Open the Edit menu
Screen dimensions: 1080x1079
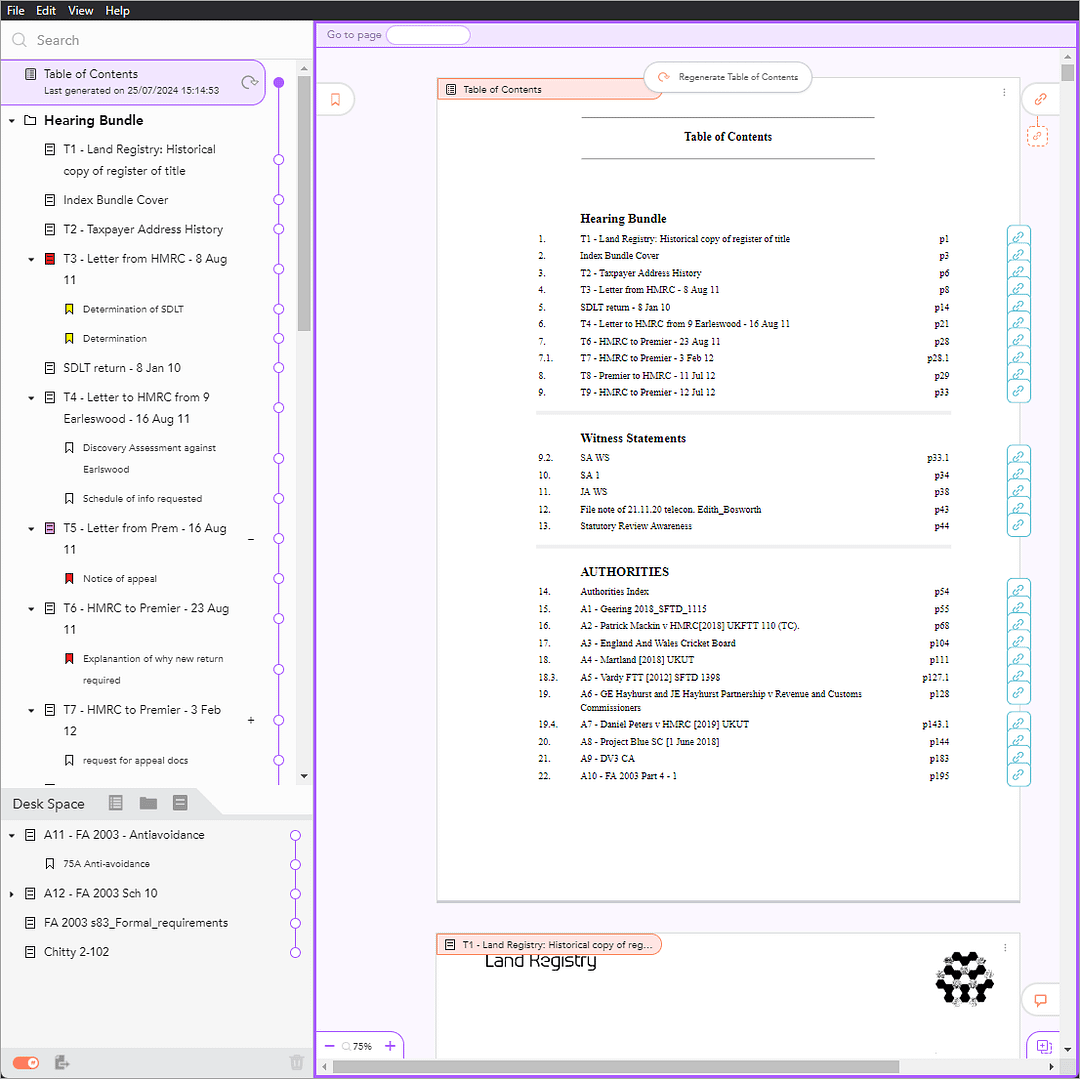tap(45, 10)
